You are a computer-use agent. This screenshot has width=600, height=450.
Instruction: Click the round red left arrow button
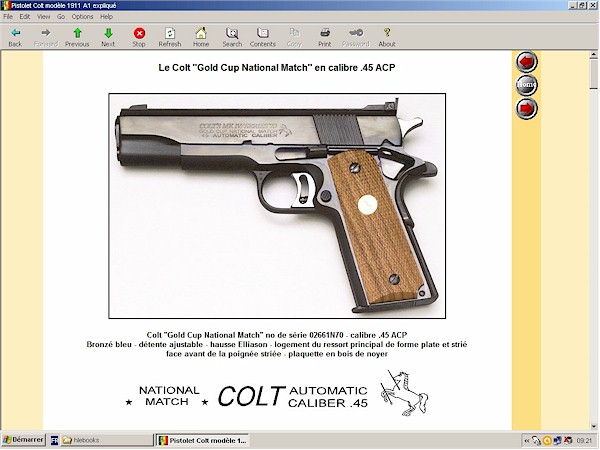(527, 62)
